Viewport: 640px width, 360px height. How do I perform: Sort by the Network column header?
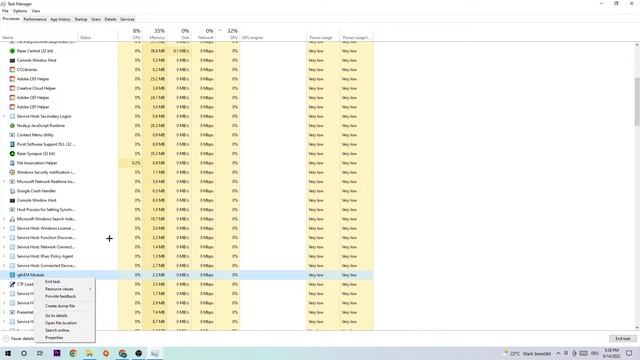(203, 34)
